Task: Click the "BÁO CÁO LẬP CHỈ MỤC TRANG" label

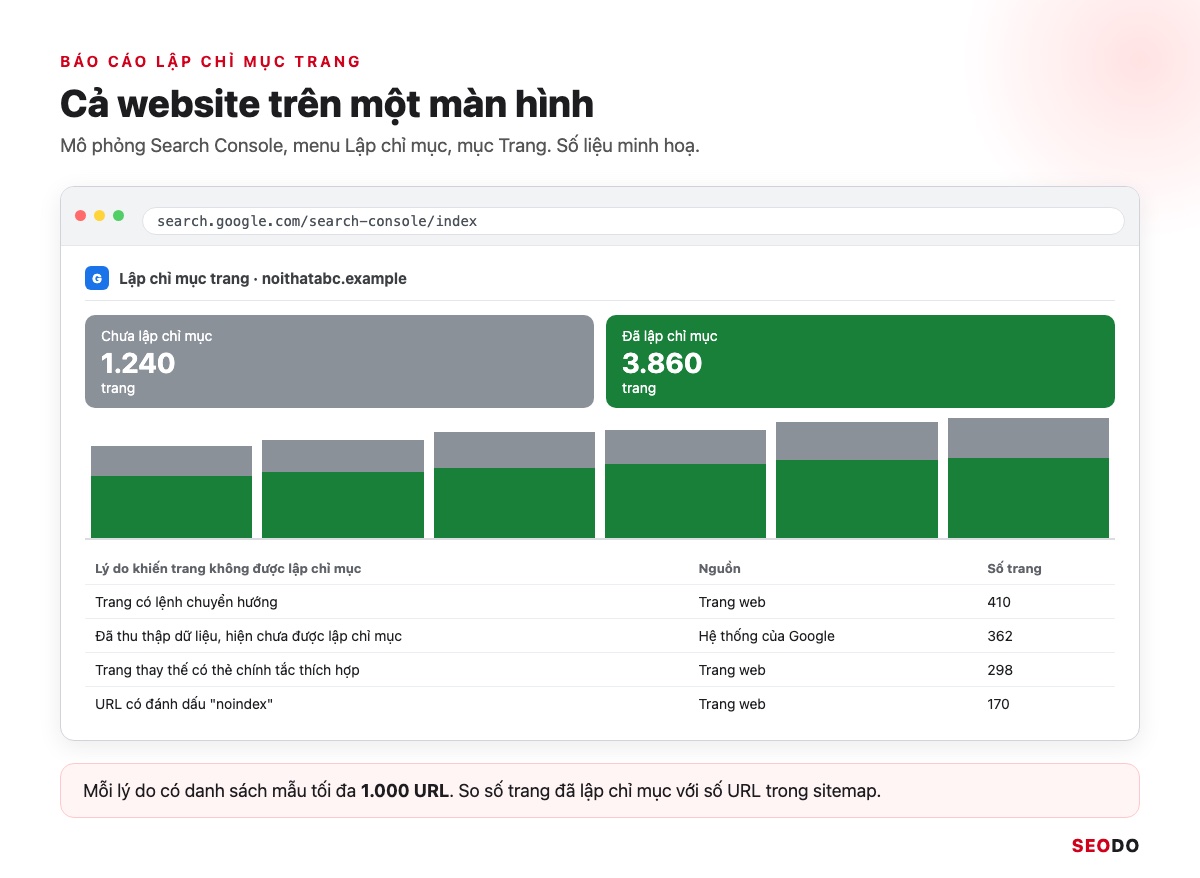Action: [x=210, y=61]
